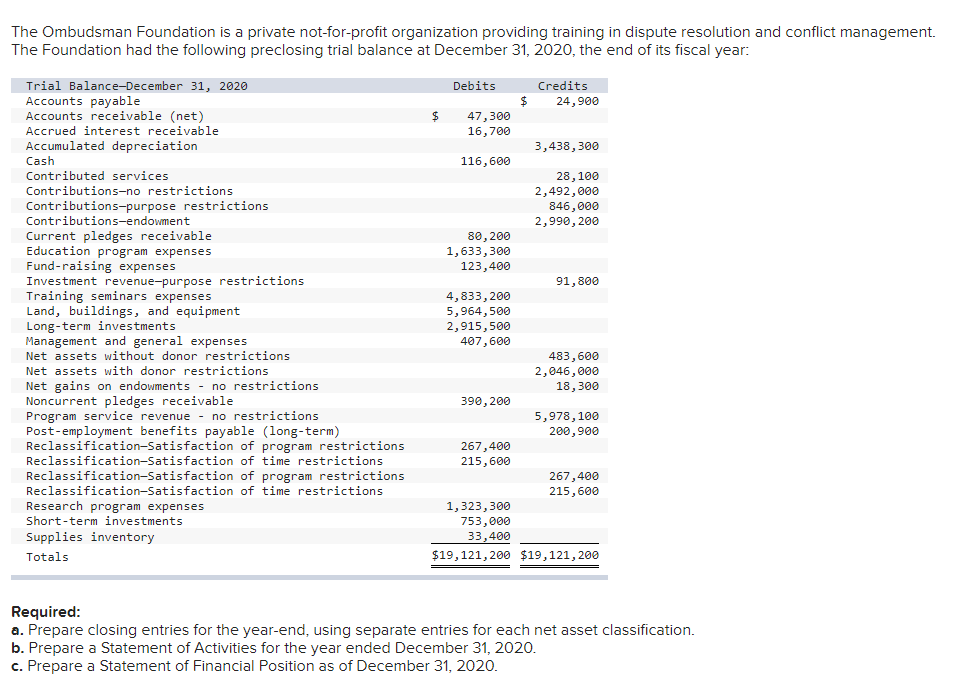Viewport: 957px width, 684px height.
Task: Select the 18,300 credit amount
Action: click(x=577, y=386)
